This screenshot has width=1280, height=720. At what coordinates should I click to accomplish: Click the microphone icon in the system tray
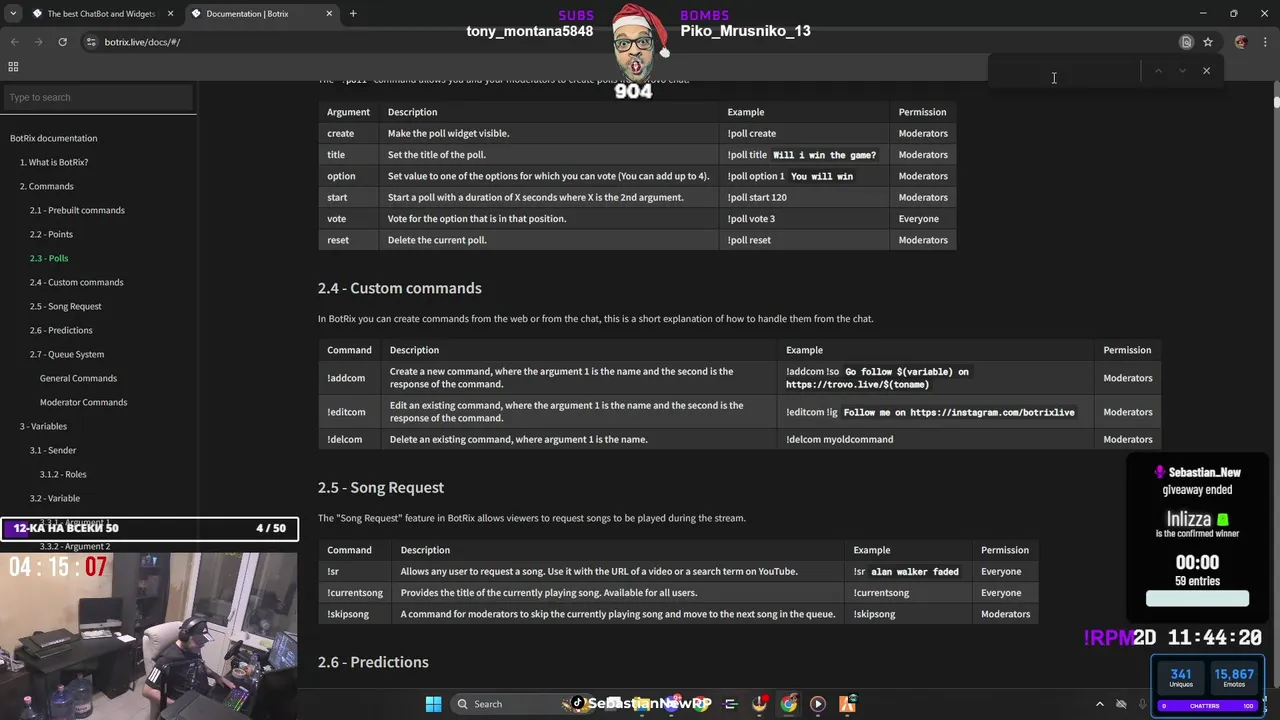click(1142, 704)
